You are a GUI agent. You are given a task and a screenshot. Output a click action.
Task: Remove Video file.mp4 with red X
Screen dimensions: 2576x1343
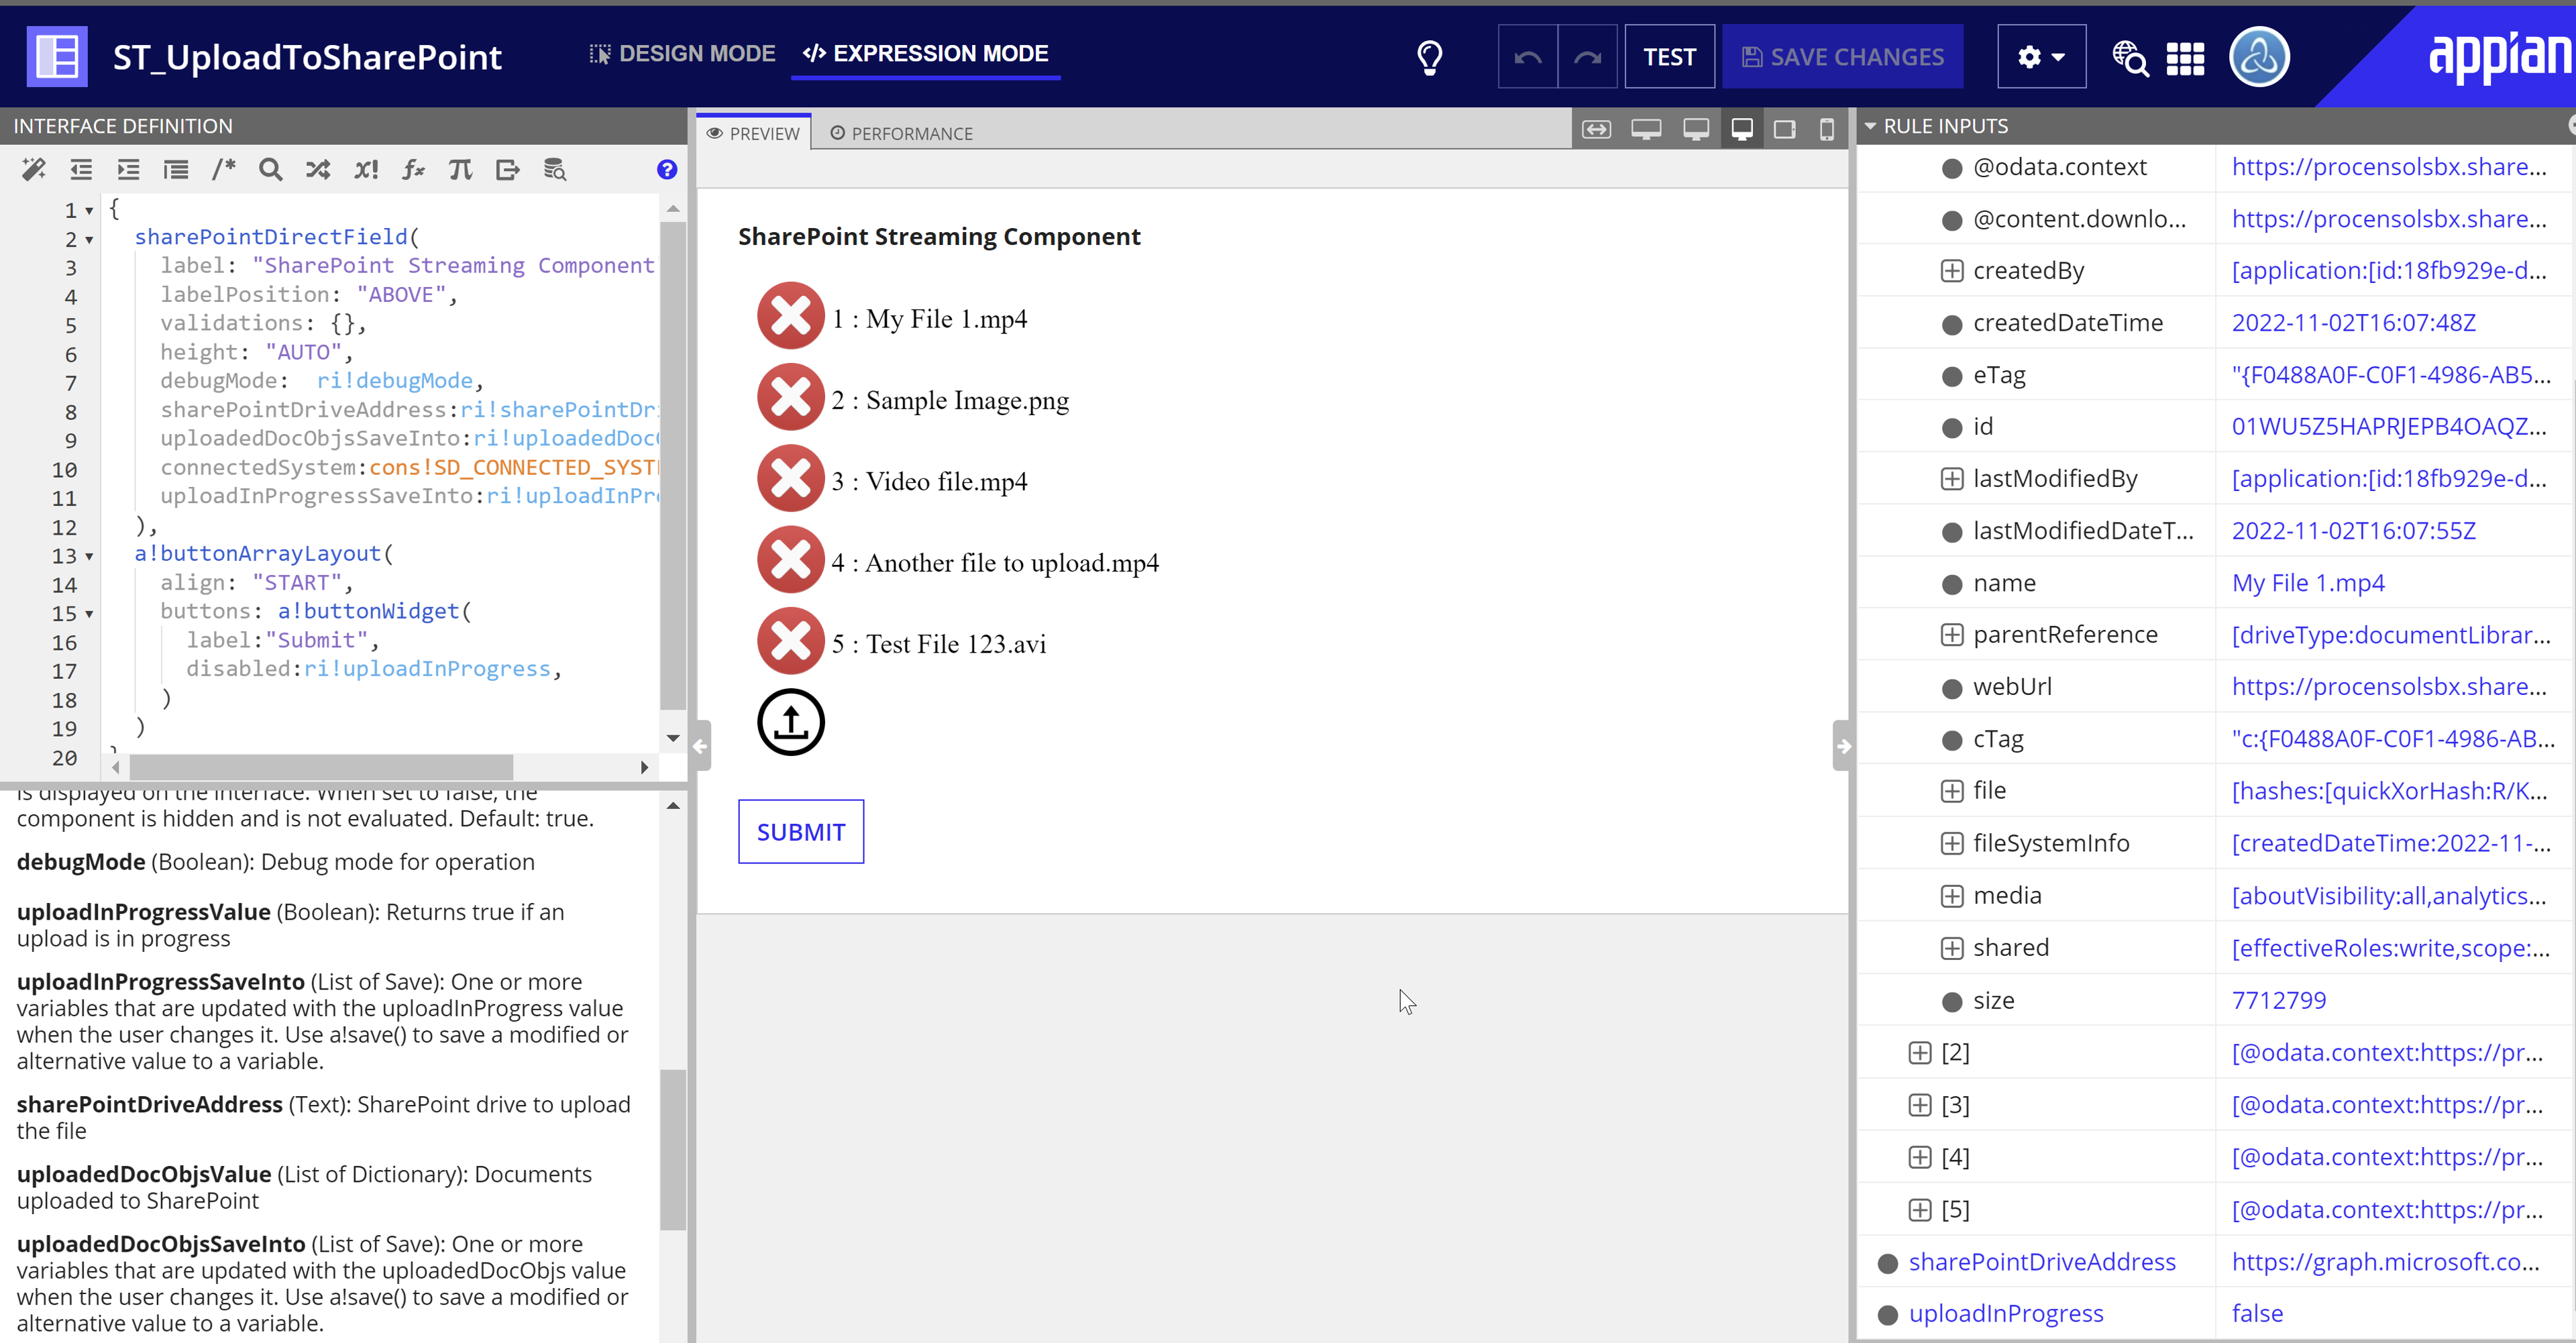pos(790,478)
